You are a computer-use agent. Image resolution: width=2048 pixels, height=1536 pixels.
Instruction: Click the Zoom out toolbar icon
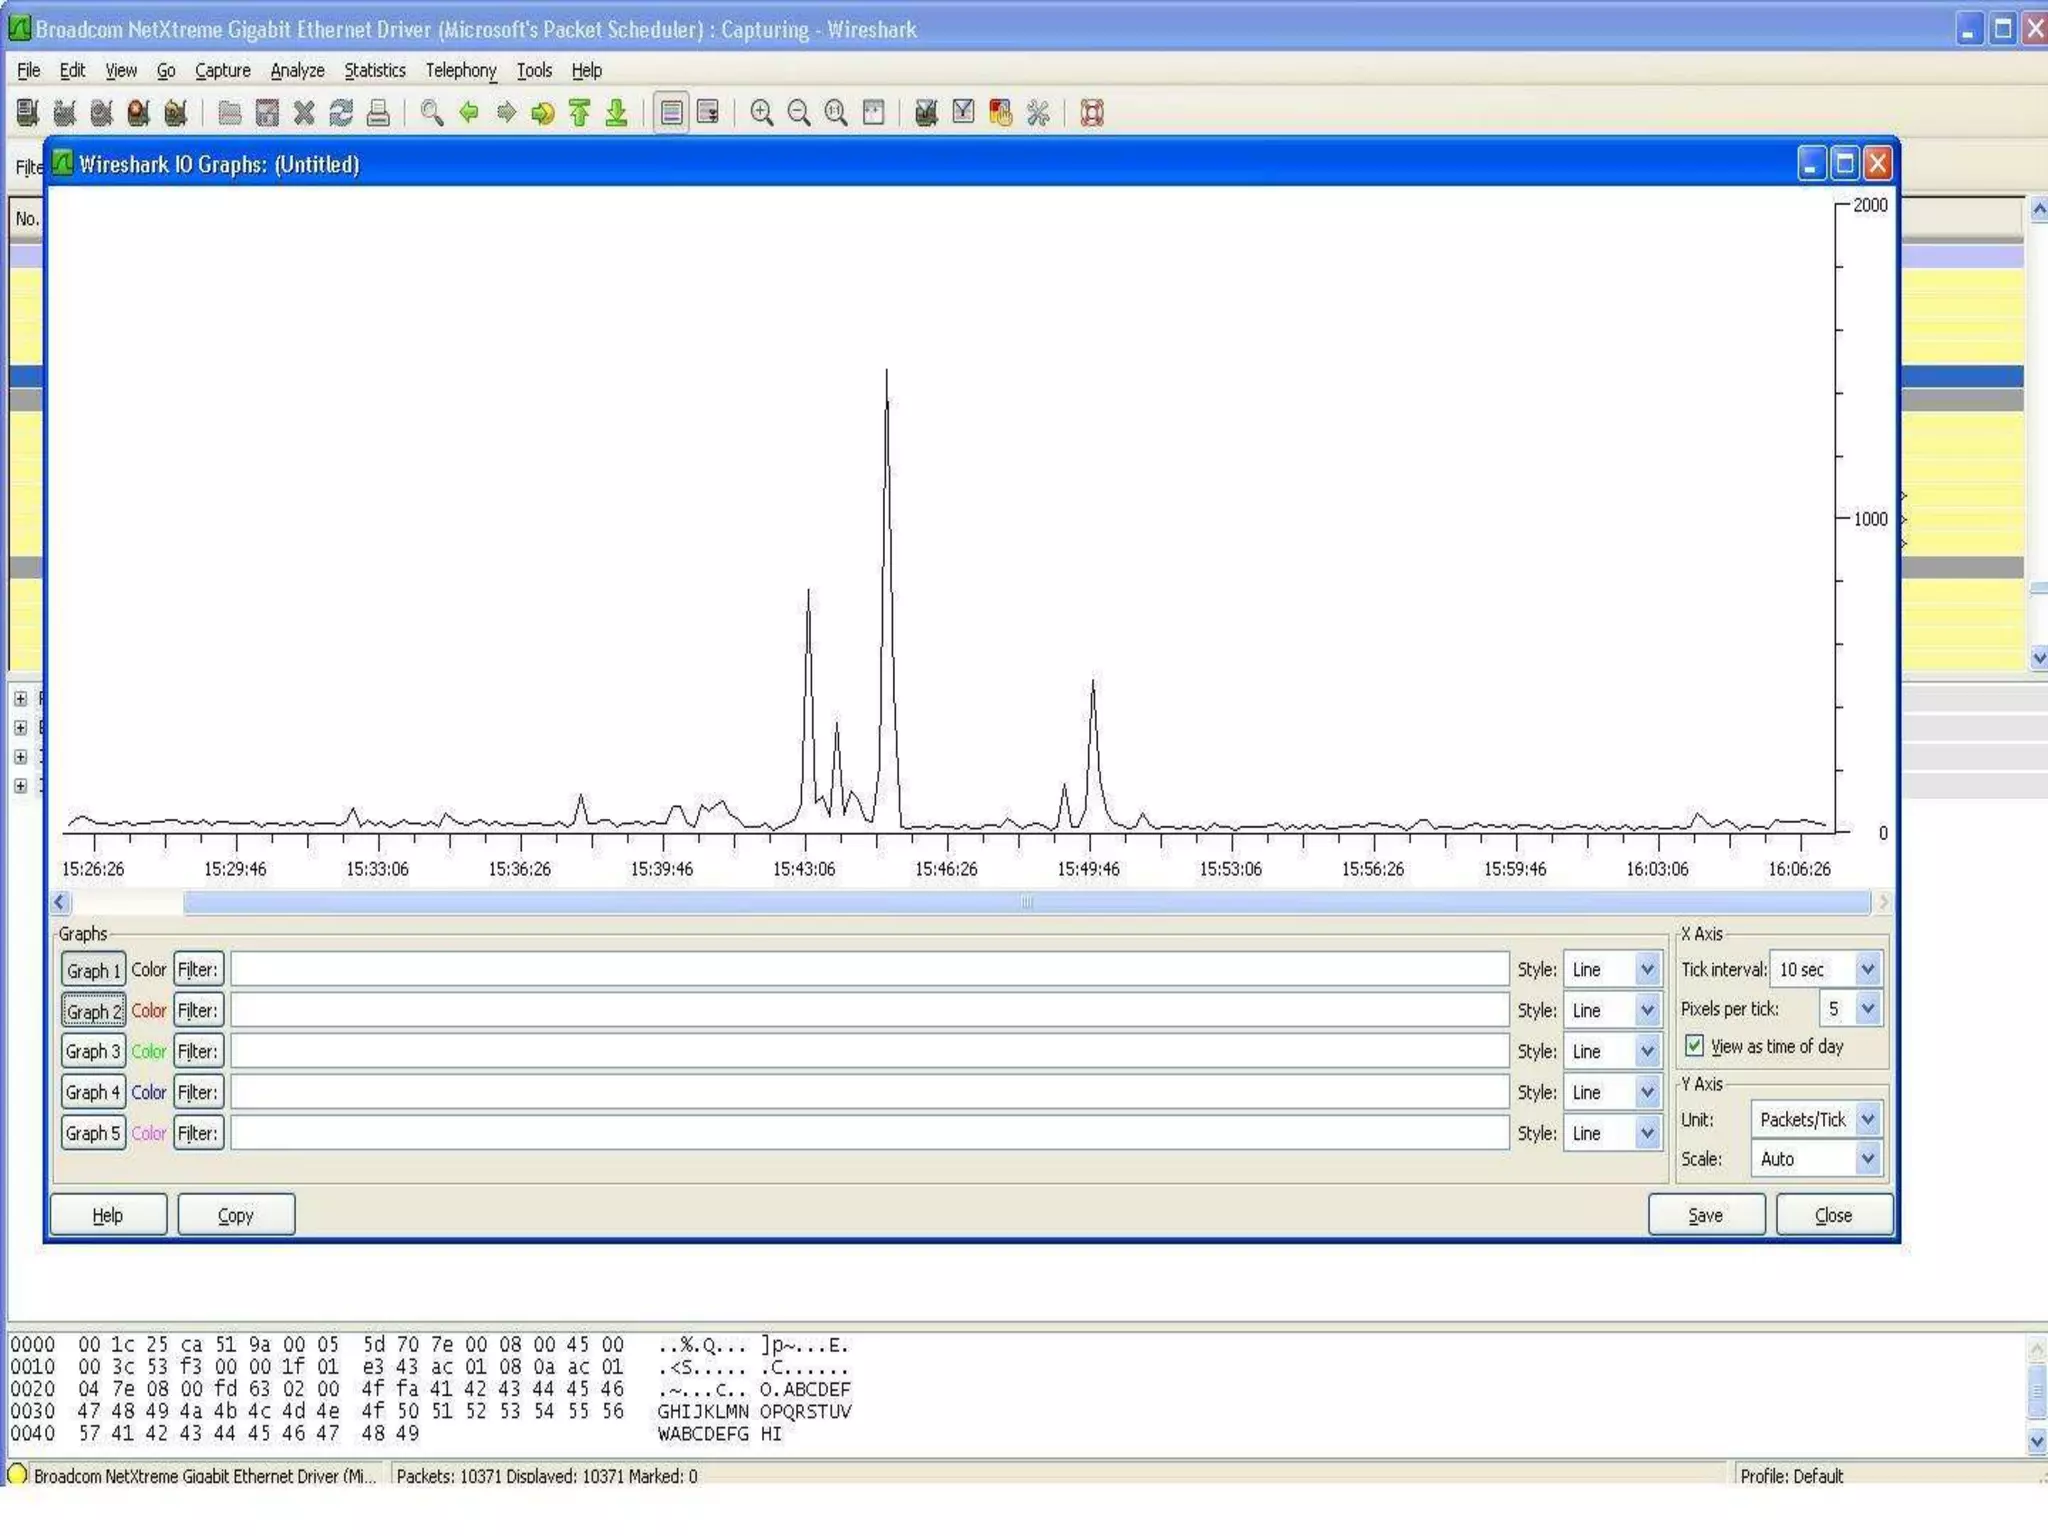798,113
